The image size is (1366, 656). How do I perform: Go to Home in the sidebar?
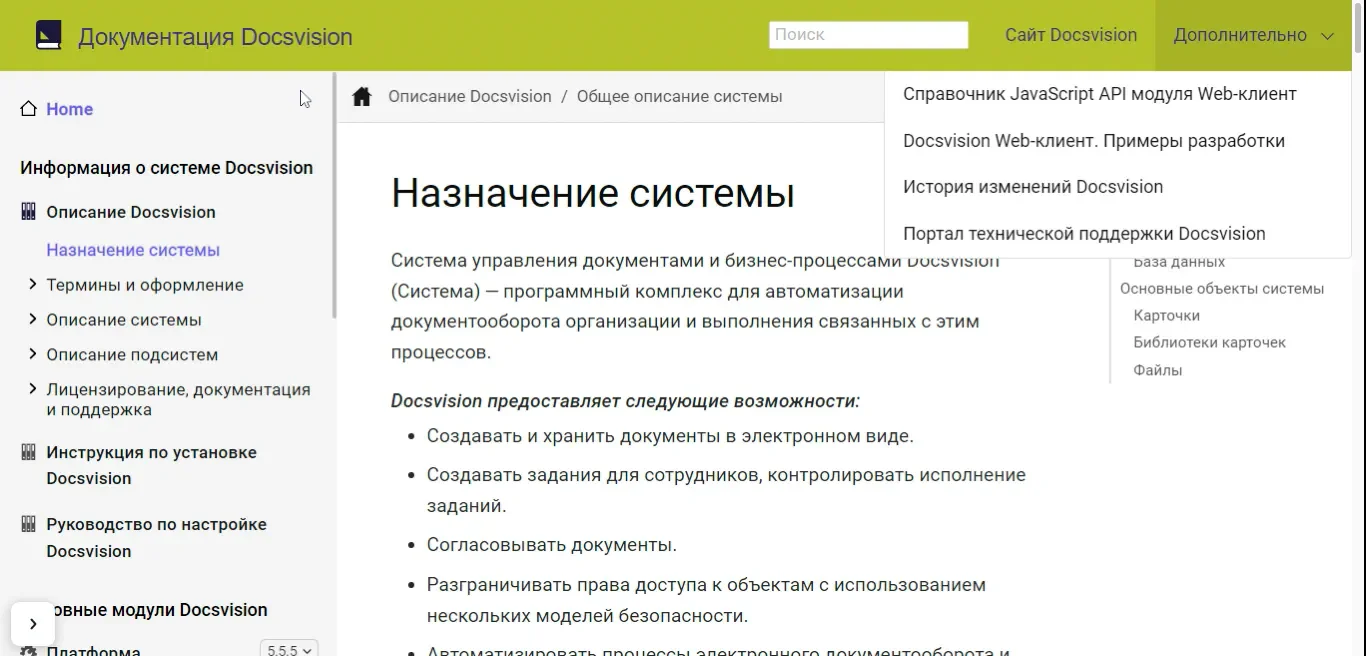coord(69,109)
